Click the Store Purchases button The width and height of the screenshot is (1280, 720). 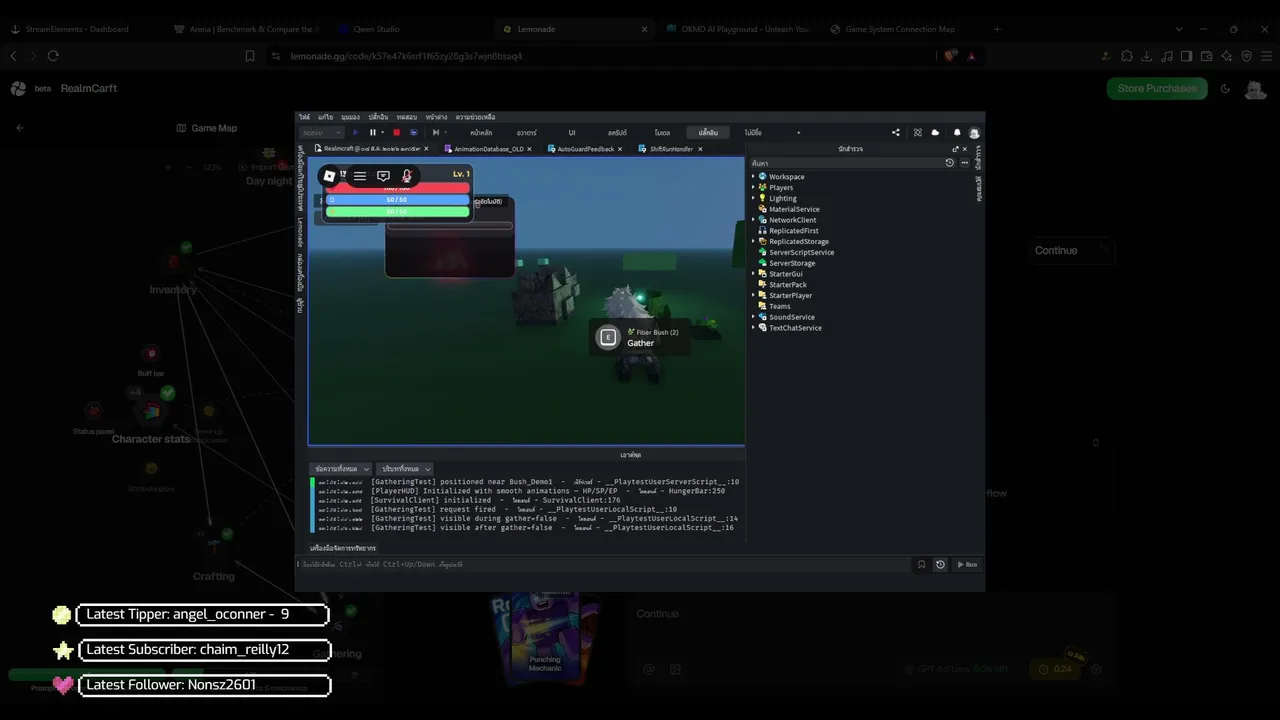click(1157, 88)
